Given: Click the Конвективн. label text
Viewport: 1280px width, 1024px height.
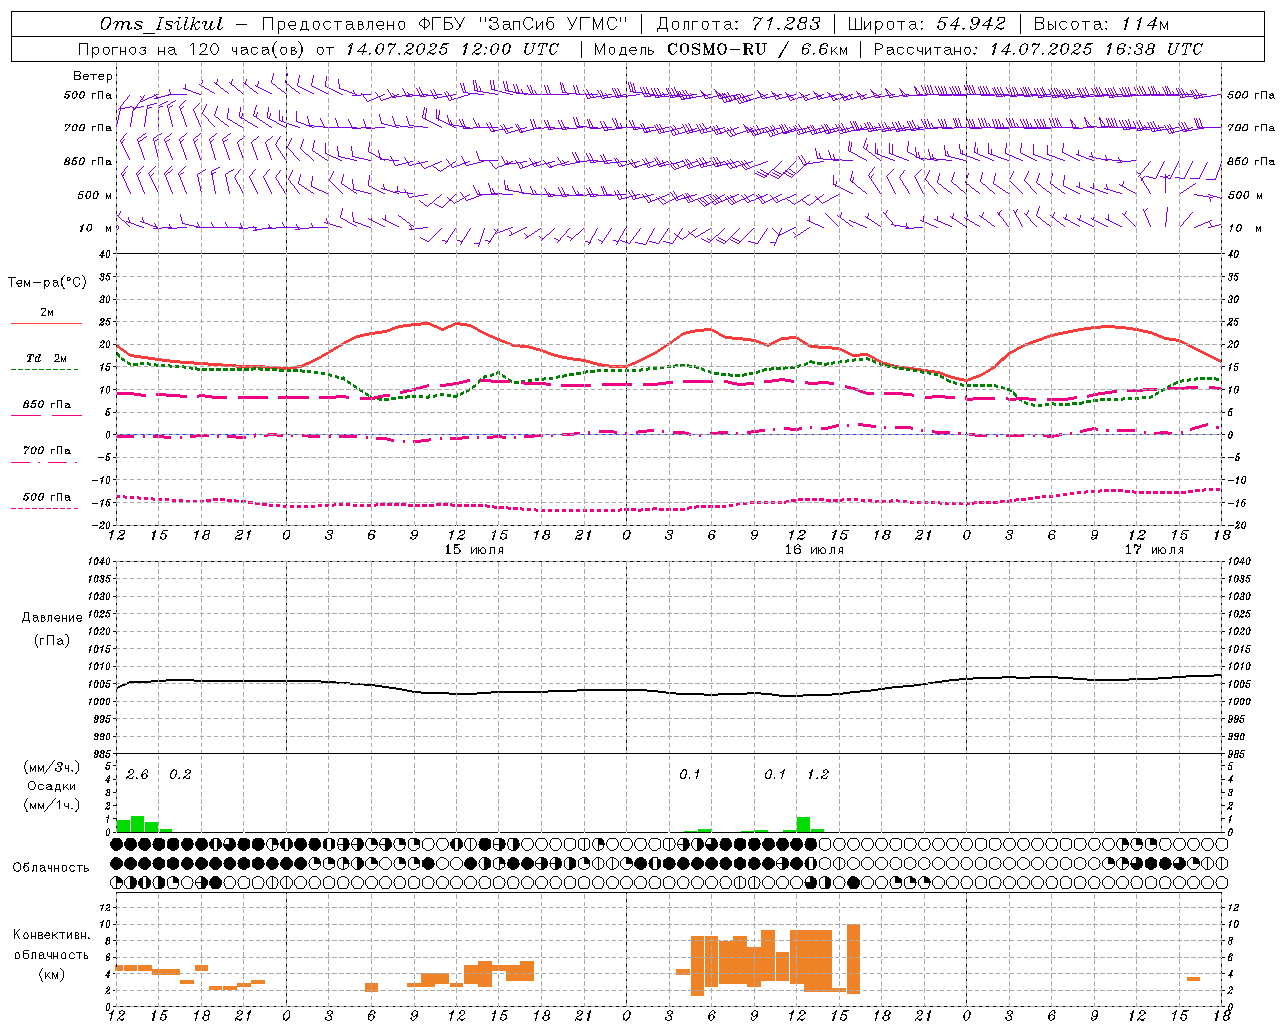Looking at the screenshot, I should (x=51, y=934).
